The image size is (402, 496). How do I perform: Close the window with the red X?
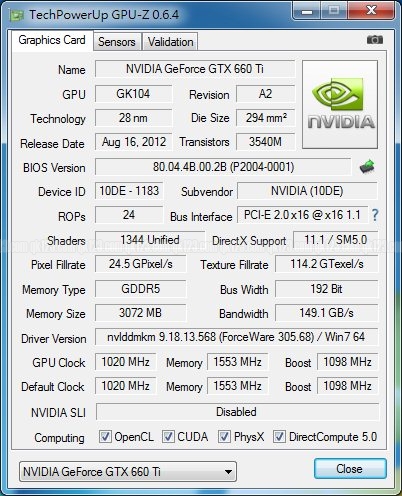pos(371,11)
